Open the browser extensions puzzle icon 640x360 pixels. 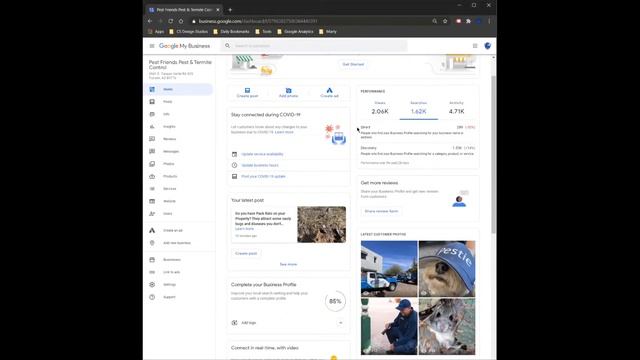click(x=469, y=21)
